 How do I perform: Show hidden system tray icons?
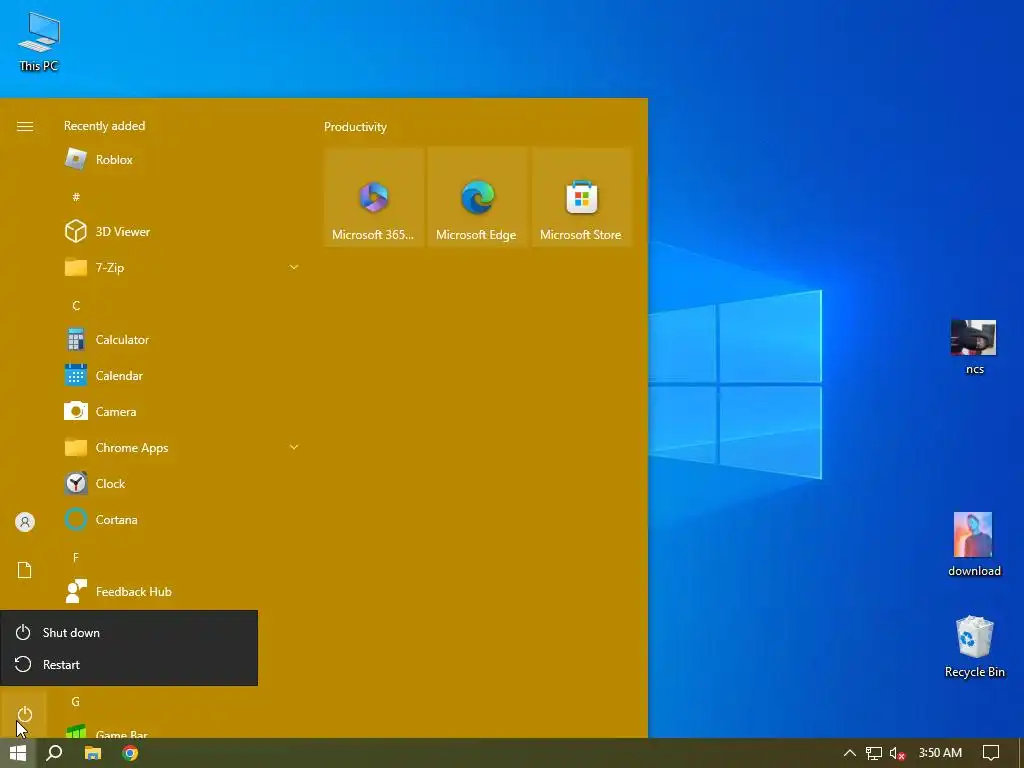(x=850, y=753)
